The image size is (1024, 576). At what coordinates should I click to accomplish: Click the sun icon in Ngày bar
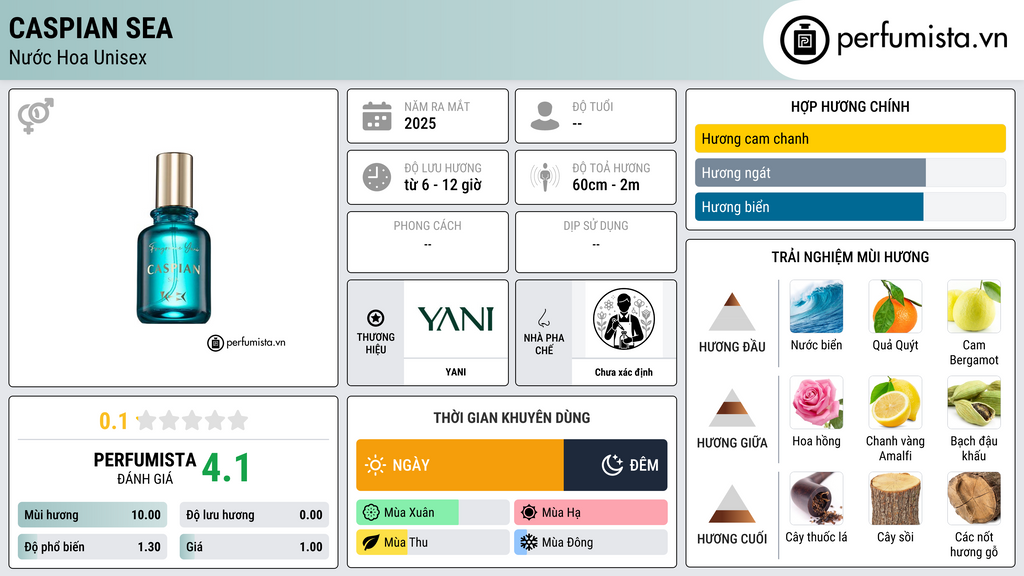pos(375,465)
